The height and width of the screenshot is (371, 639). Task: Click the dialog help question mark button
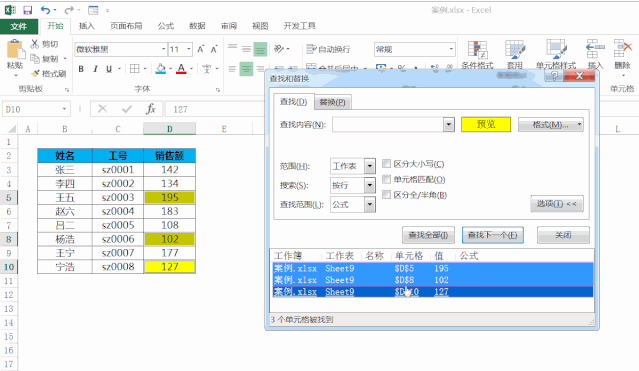554,75
